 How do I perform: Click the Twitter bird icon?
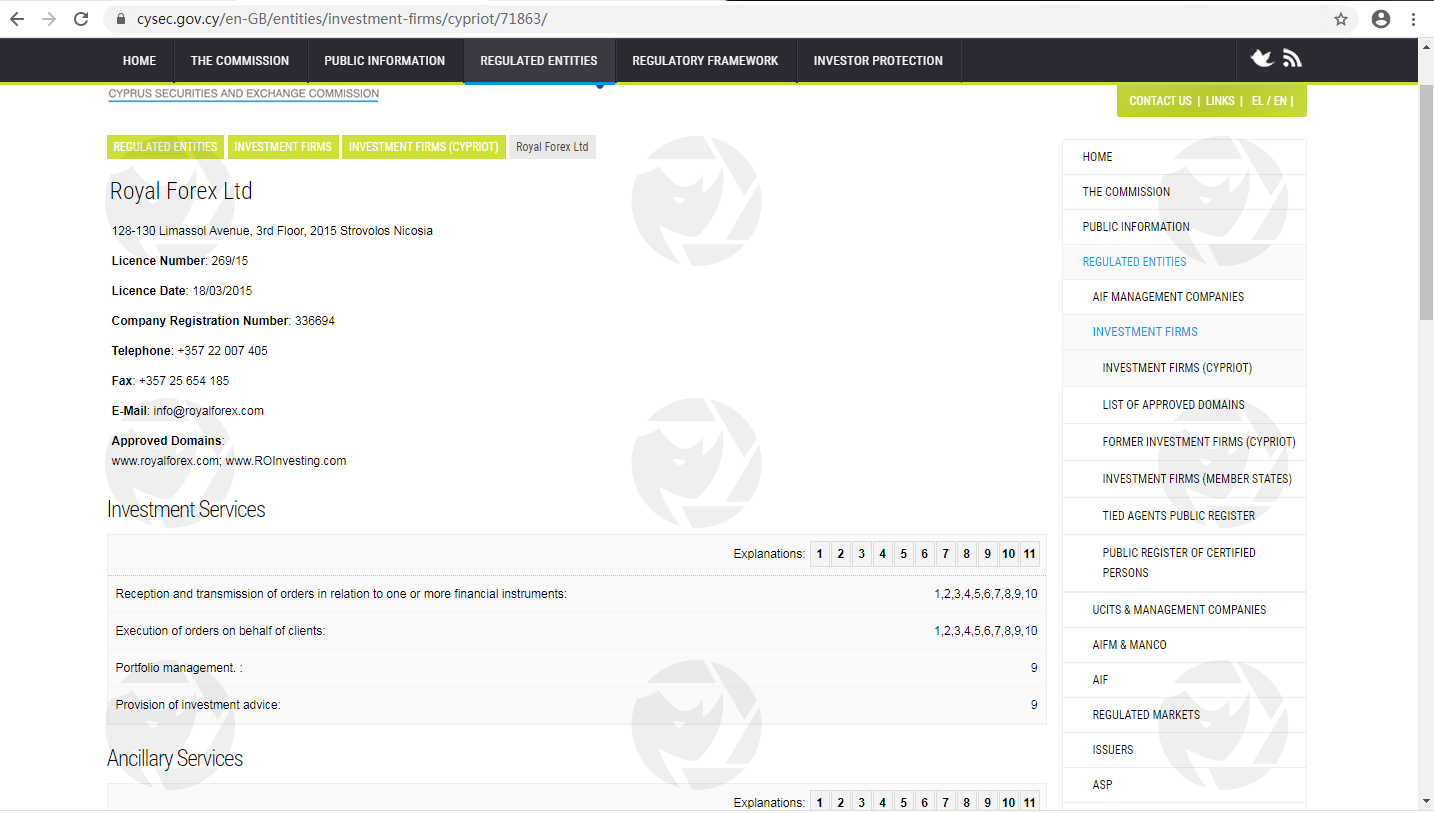(x=1262, y=59)
